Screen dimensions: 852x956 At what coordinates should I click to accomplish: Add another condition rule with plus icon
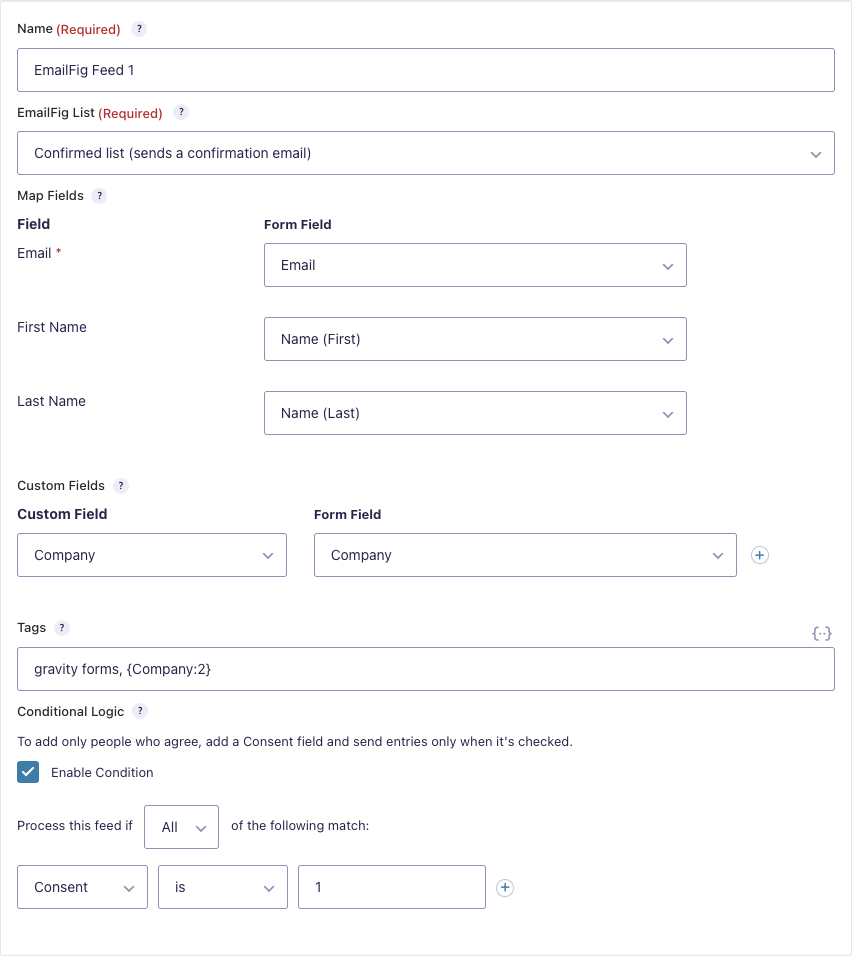505,888
